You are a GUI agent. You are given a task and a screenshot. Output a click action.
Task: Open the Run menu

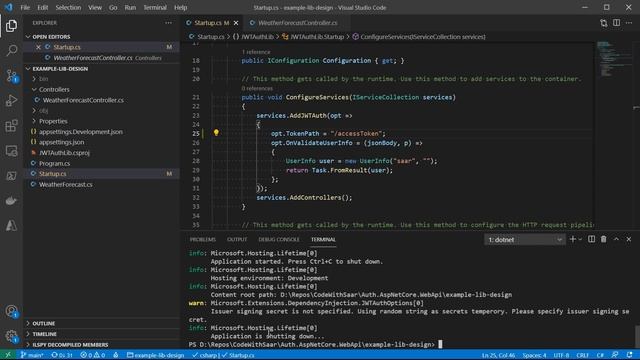point(130,7)
